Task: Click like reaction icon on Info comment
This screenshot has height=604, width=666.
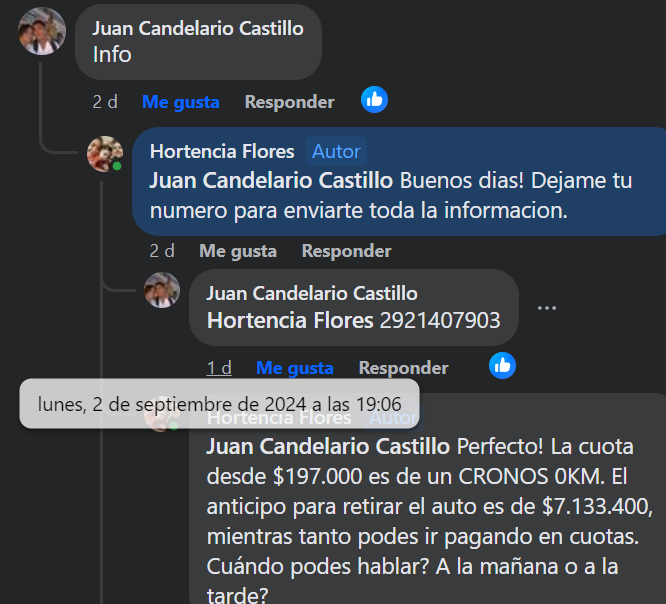Action: (x=374, y=100)
